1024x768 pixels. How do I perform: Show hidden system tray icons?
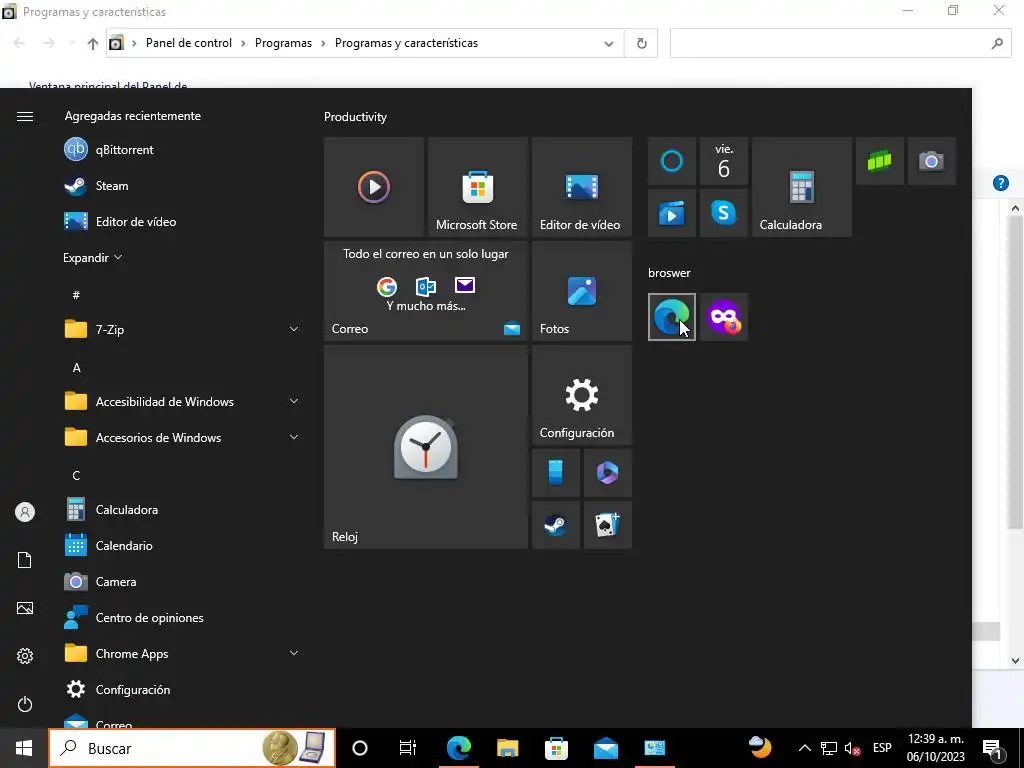click(x=805, y=748)
